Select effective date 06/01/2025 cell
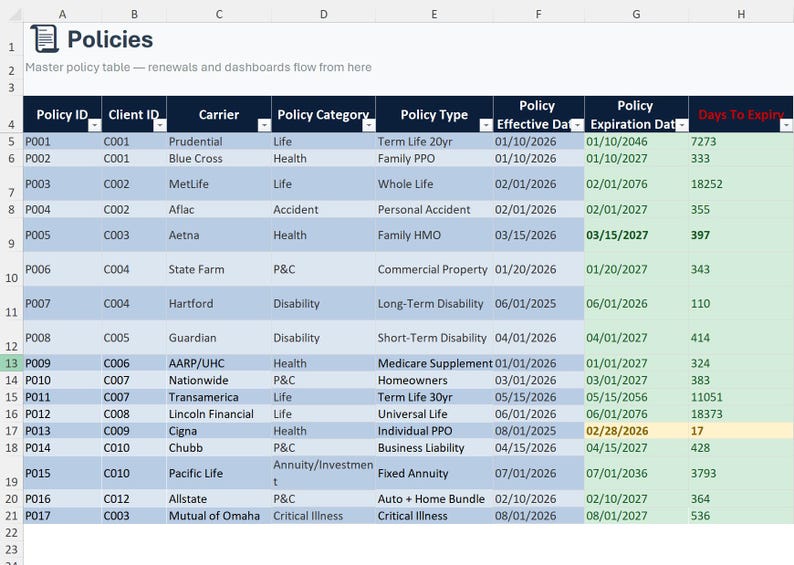The image size is (794, 565). click(538, 303)
